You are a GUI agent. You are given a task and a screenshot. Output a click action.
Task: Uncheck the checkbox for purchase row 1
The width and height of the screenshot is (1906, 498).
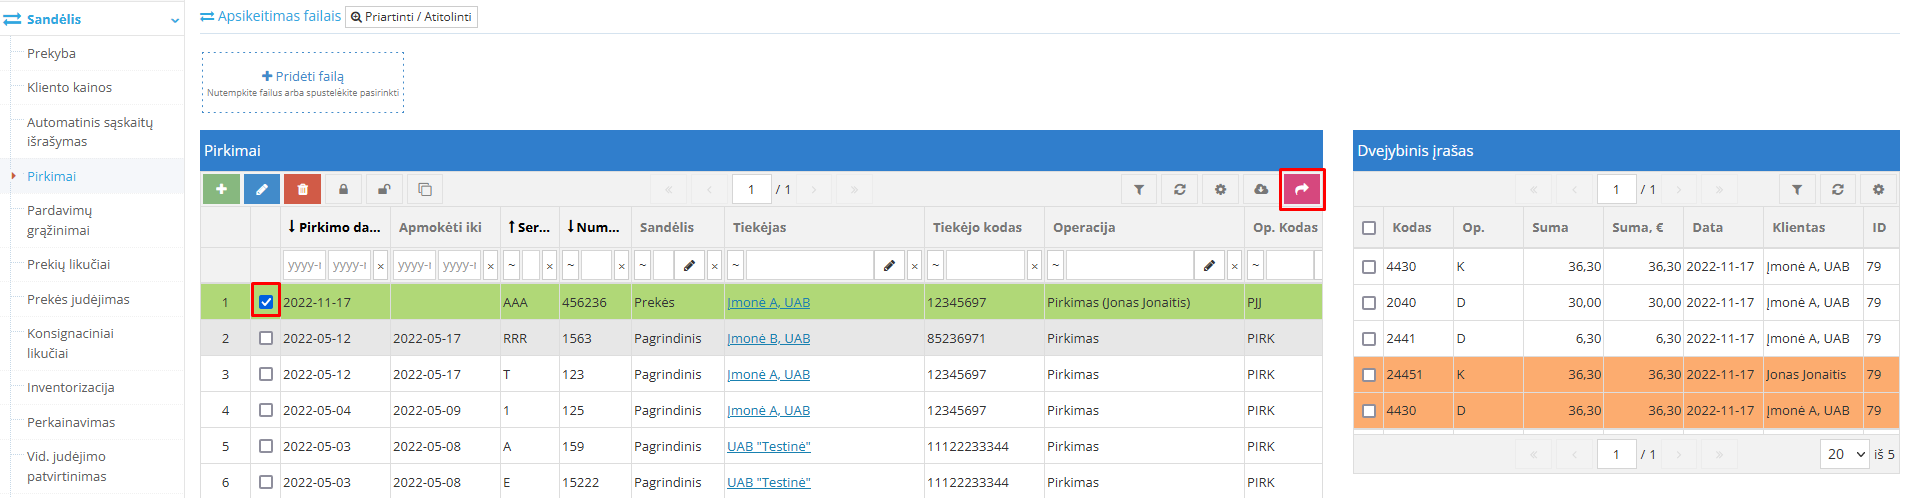click(266, 302)
